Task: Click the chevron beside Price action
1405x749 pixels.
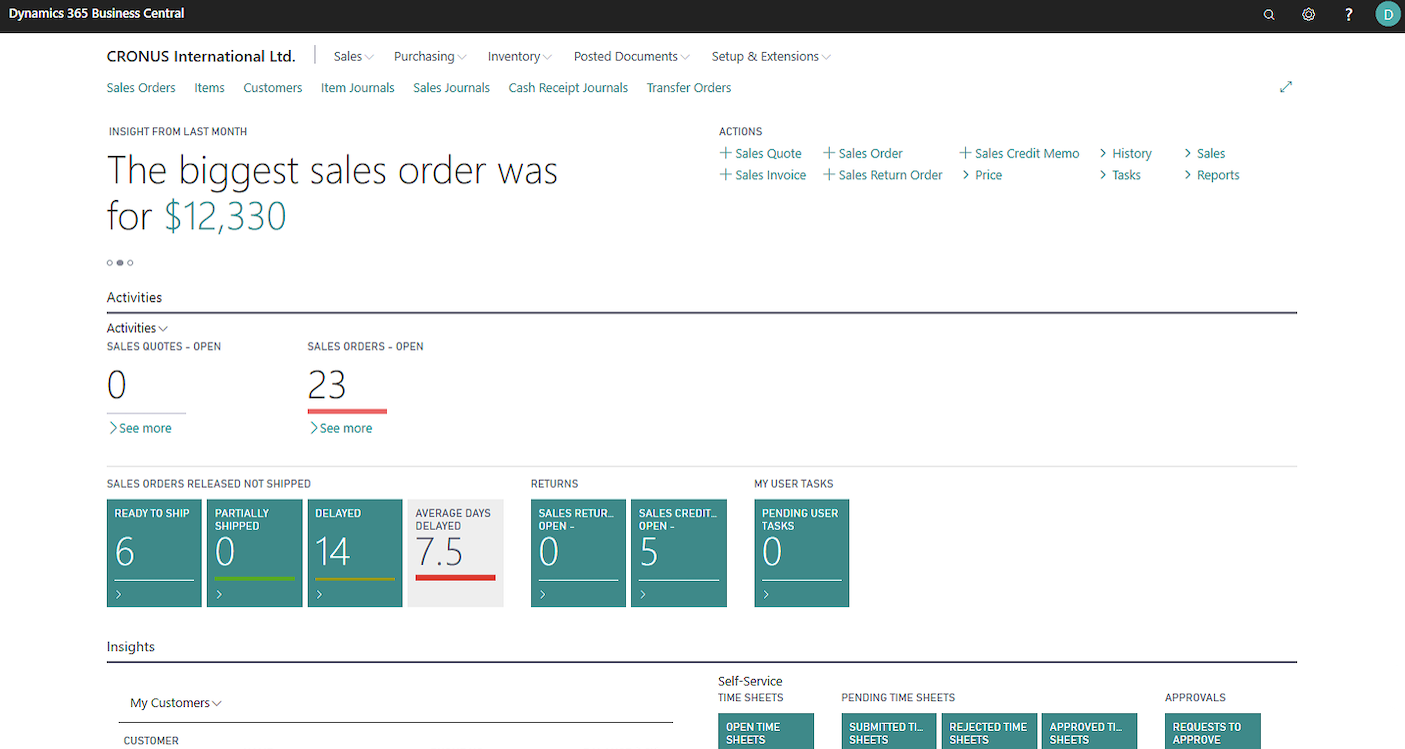Action: tap(965, 175)
